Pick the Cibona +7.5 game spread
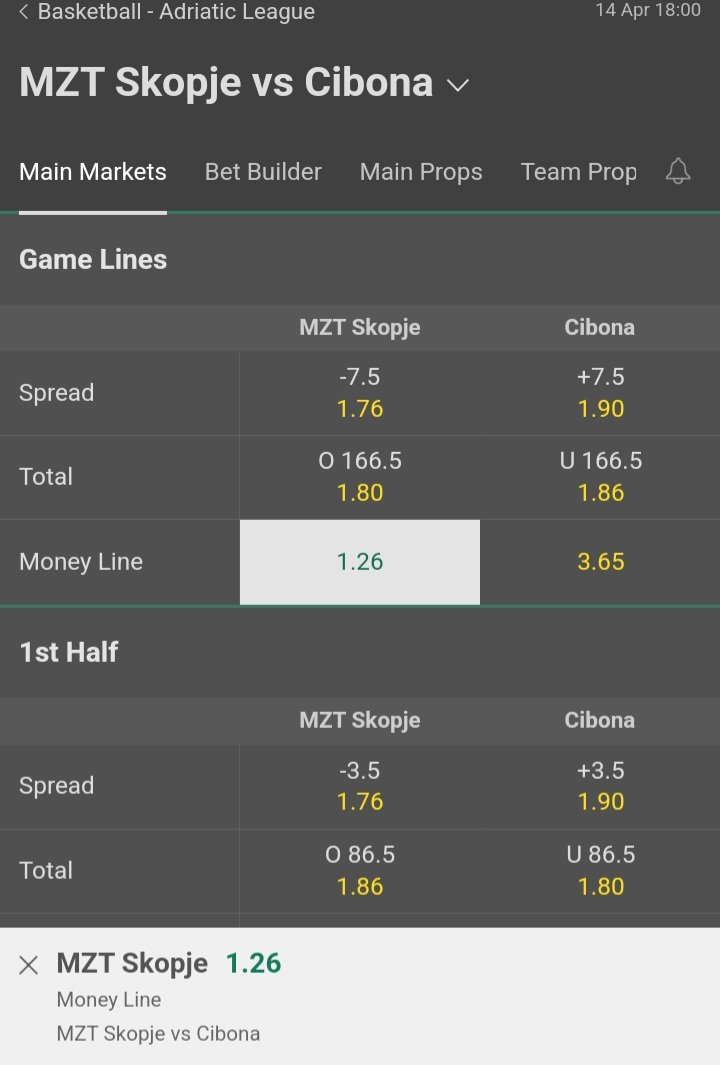This screenshot has height=1065, width=720. [600, 393]
